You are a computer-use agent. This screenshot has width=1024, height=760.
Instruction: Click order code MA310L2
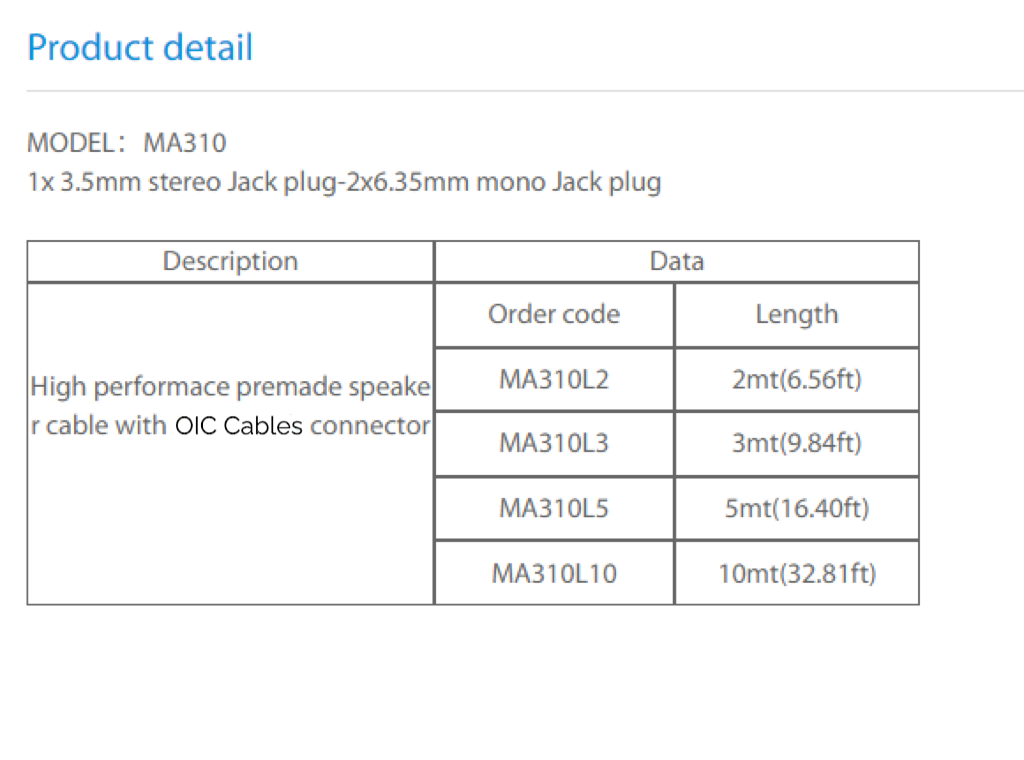(x=554, y=380)
